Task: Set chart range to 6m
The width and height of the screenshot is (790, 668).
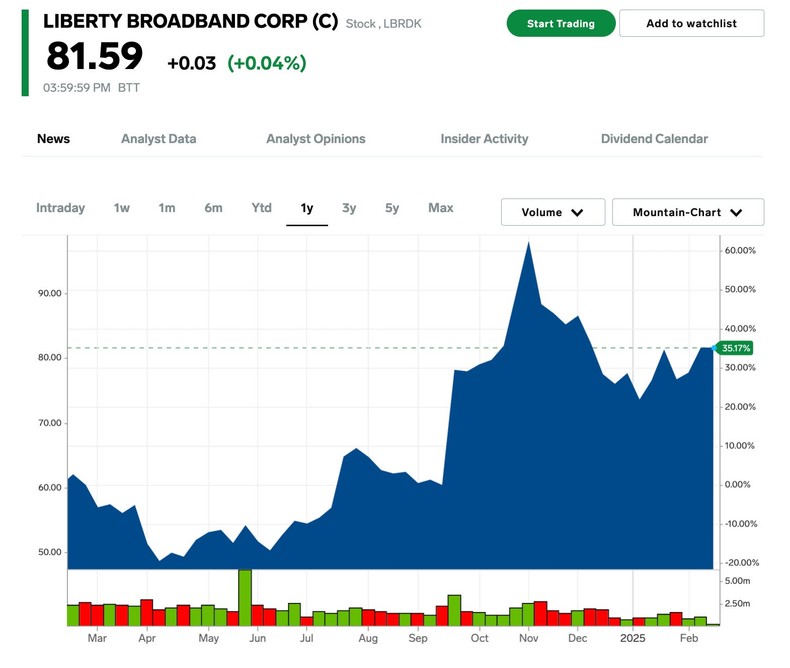Action: pyautogui.click(x=213, y=208)
